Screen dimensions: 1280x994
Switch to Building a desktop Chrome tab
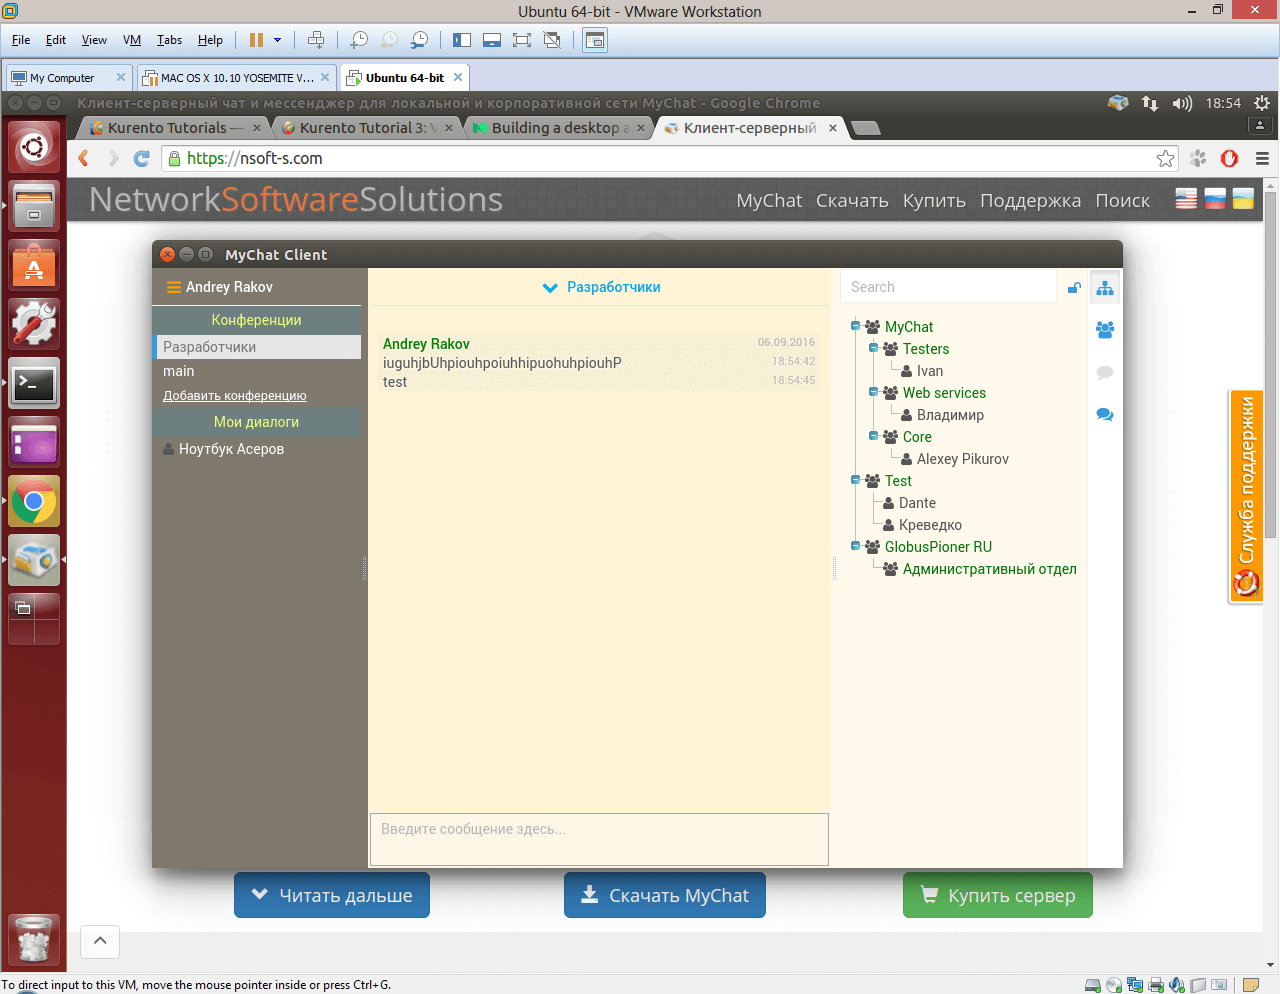tap(560, 128)
